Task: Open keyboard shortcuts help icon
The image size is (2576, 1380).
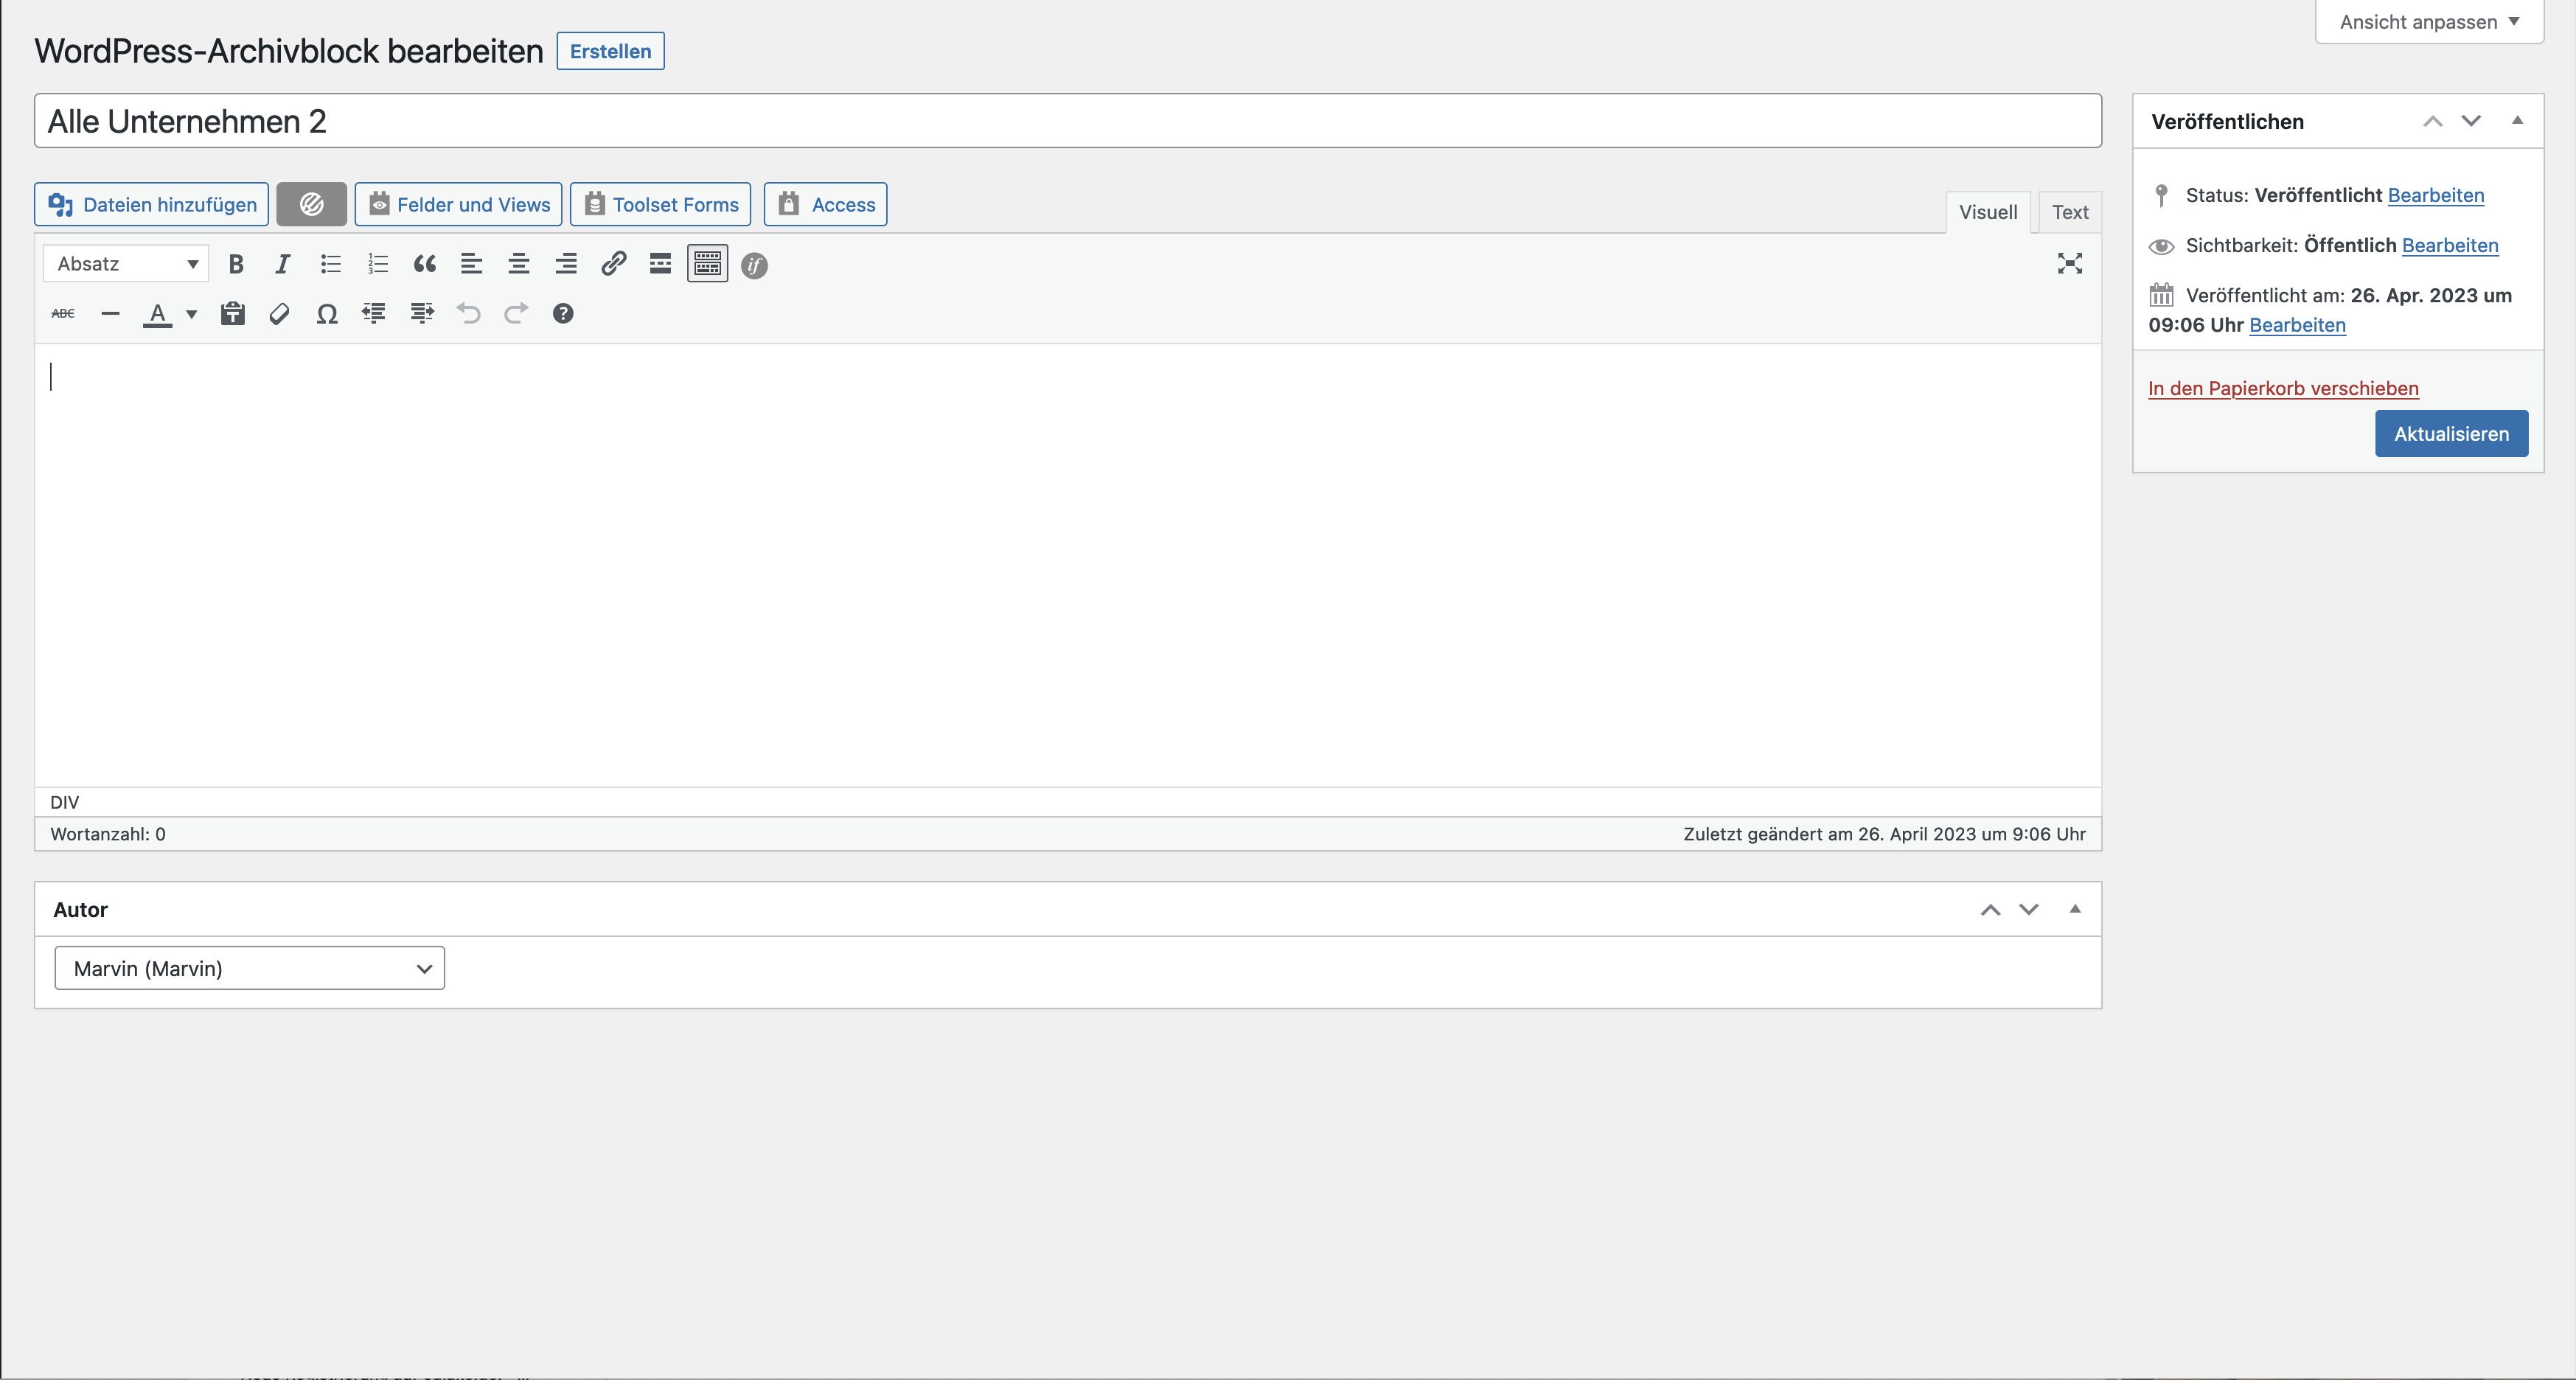Action: pos(563,314)
